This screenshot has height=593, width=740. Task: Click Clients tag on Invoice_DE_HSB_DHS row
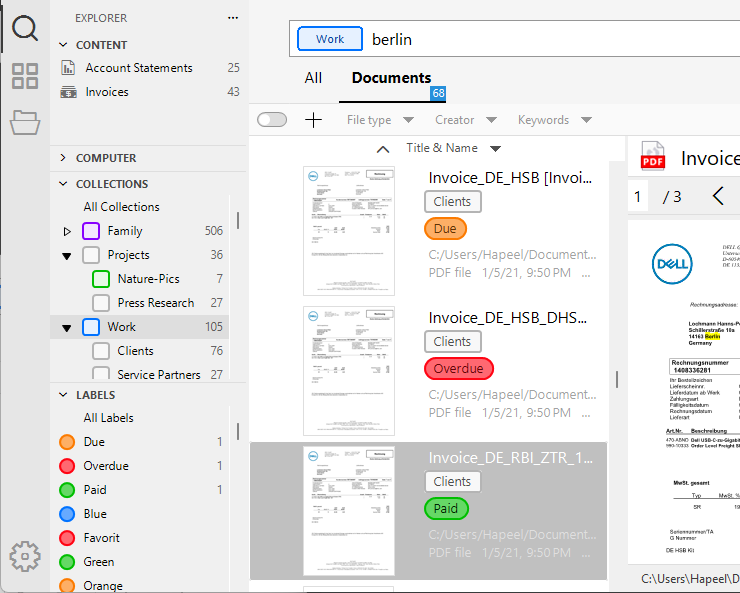click(453, 342)
